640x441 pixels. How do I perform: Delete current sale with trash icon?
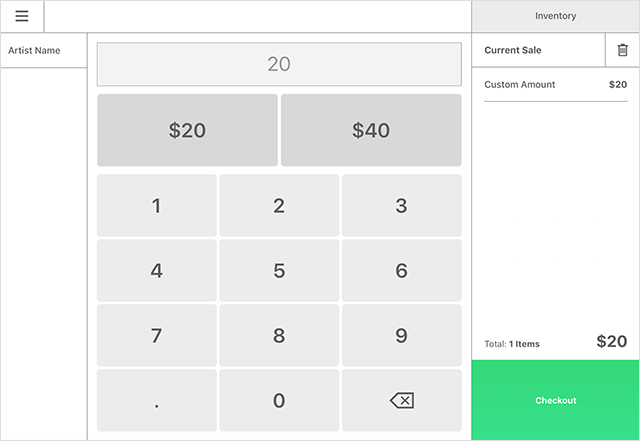click(622, 50)
